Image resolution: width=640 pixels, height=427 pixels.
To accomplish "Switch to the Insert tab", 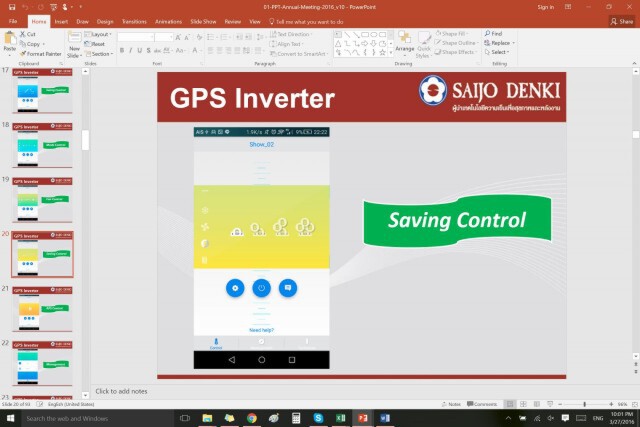I will (61, 22).
